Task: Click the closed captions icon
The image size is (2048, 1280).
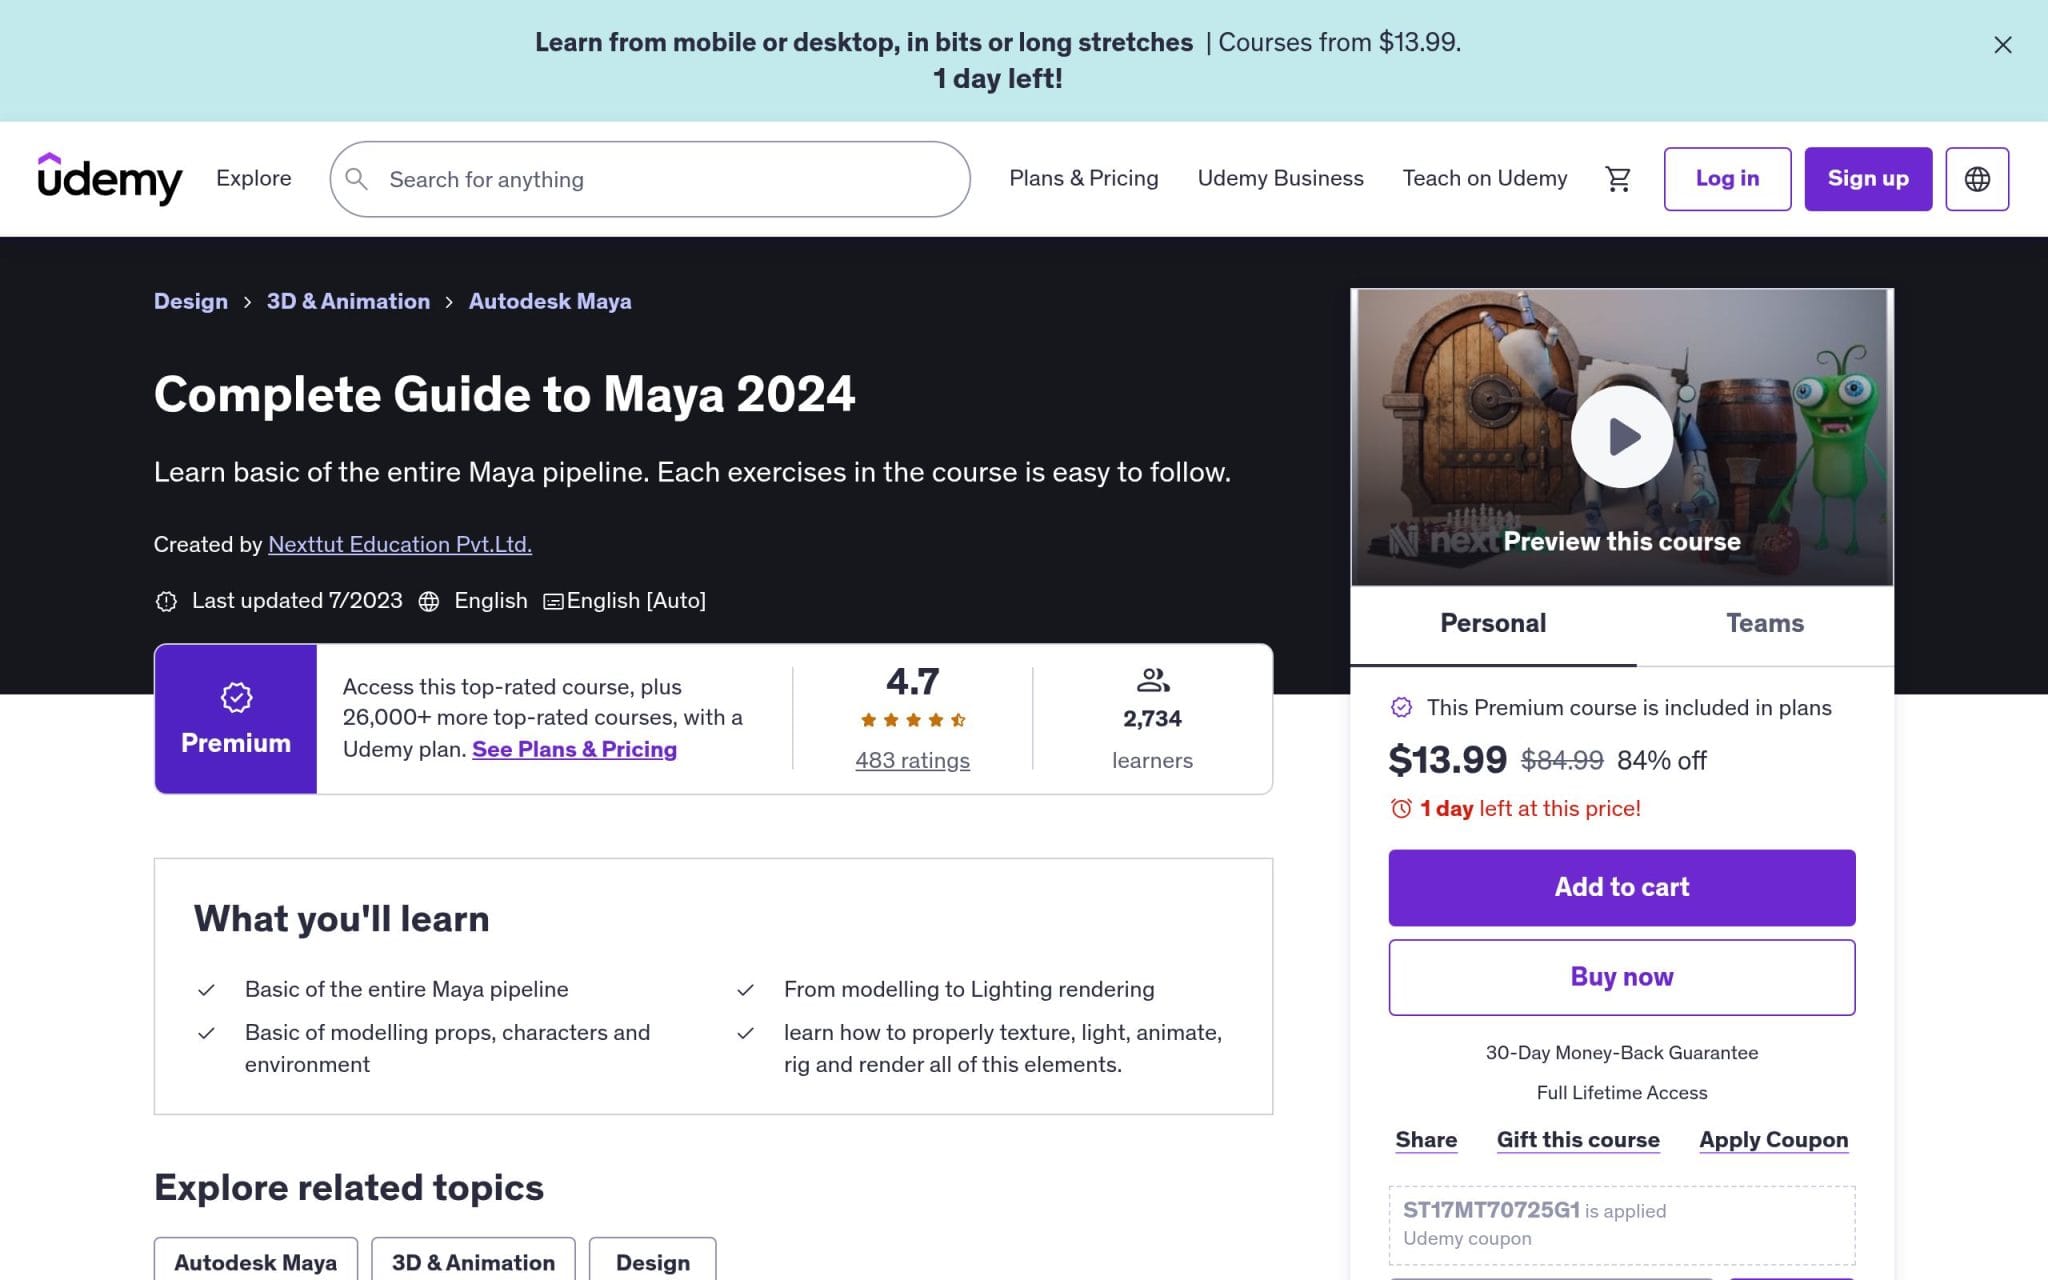Action: point(553,601)
